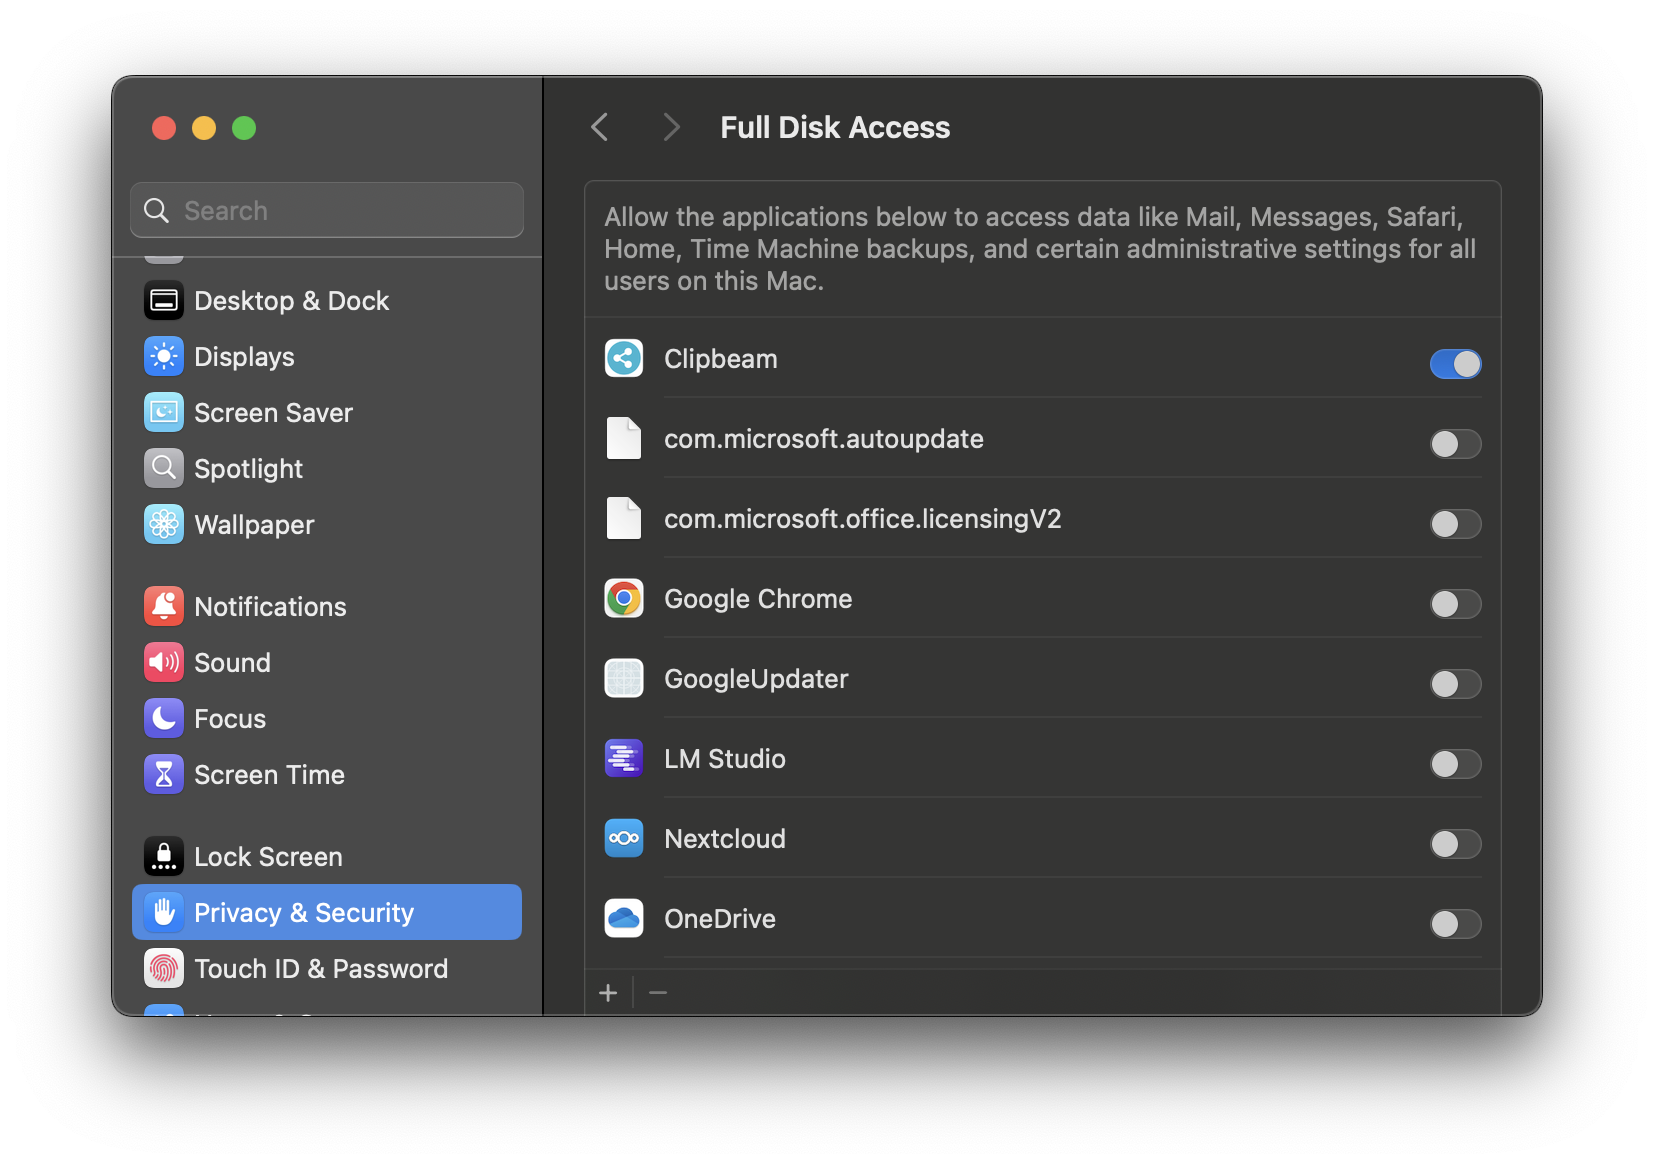Click the Displays sun icon
Viewport: 1654px width, 1164px height.
click(x=164, y=356)
